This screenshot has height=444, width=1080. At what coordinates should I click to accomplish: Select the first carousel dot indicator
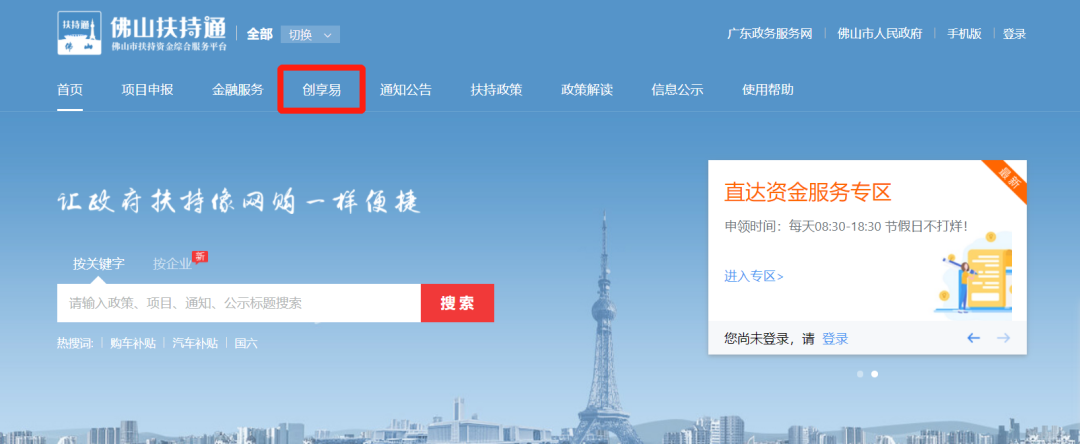click(860, 374)
